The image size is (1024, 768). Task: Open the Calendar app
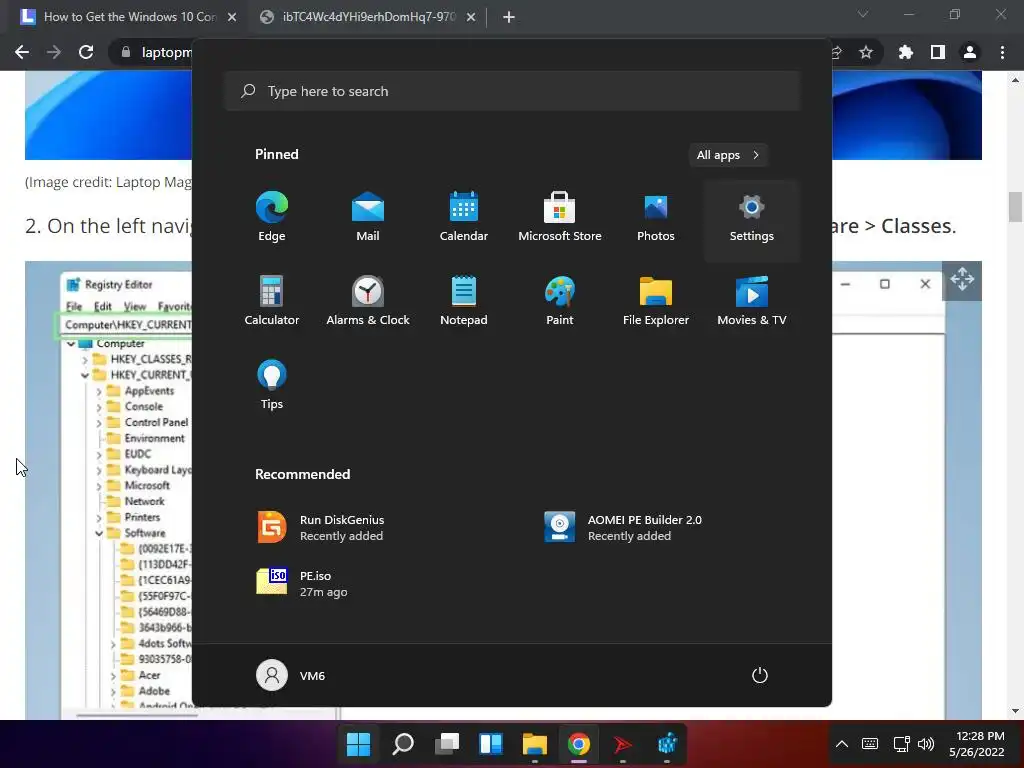click(464, 217)
